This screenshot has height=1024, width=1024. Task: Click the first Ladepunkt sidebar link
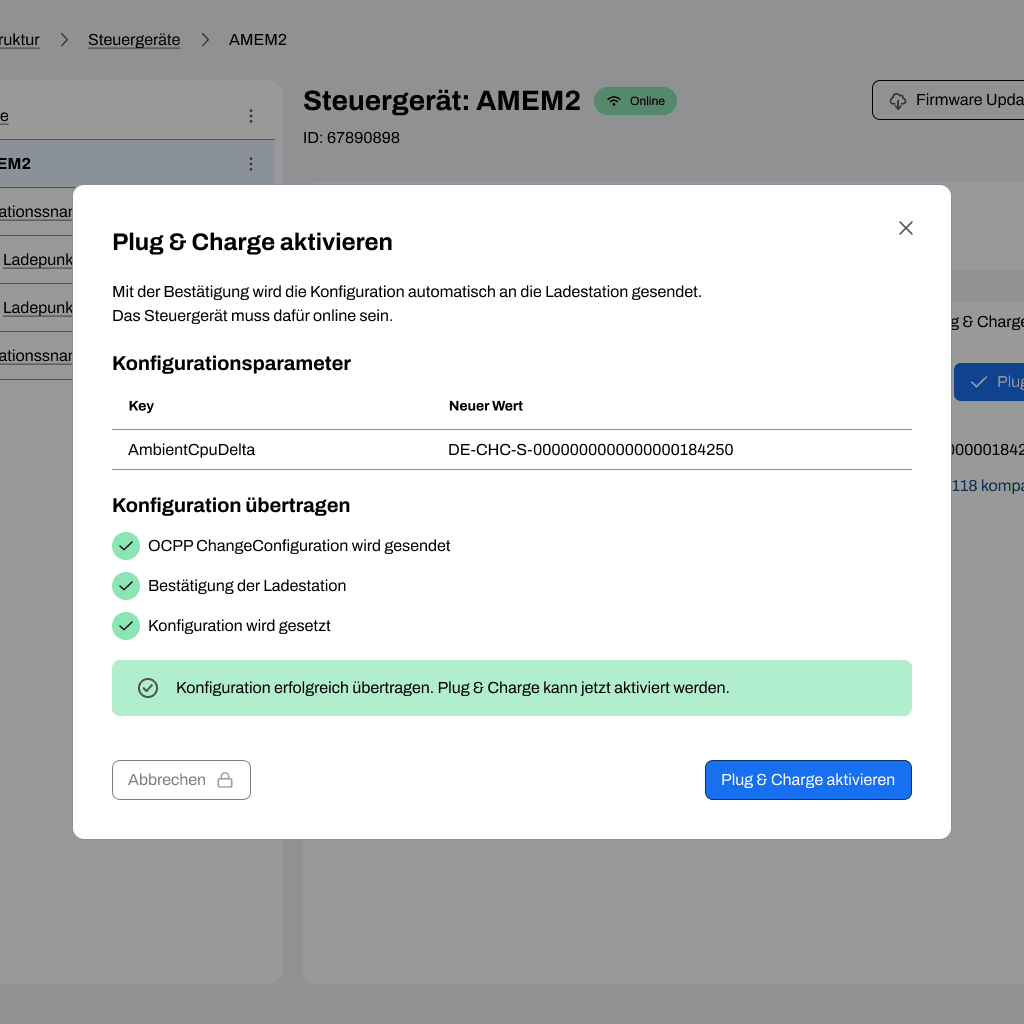(x=37, y=260)
